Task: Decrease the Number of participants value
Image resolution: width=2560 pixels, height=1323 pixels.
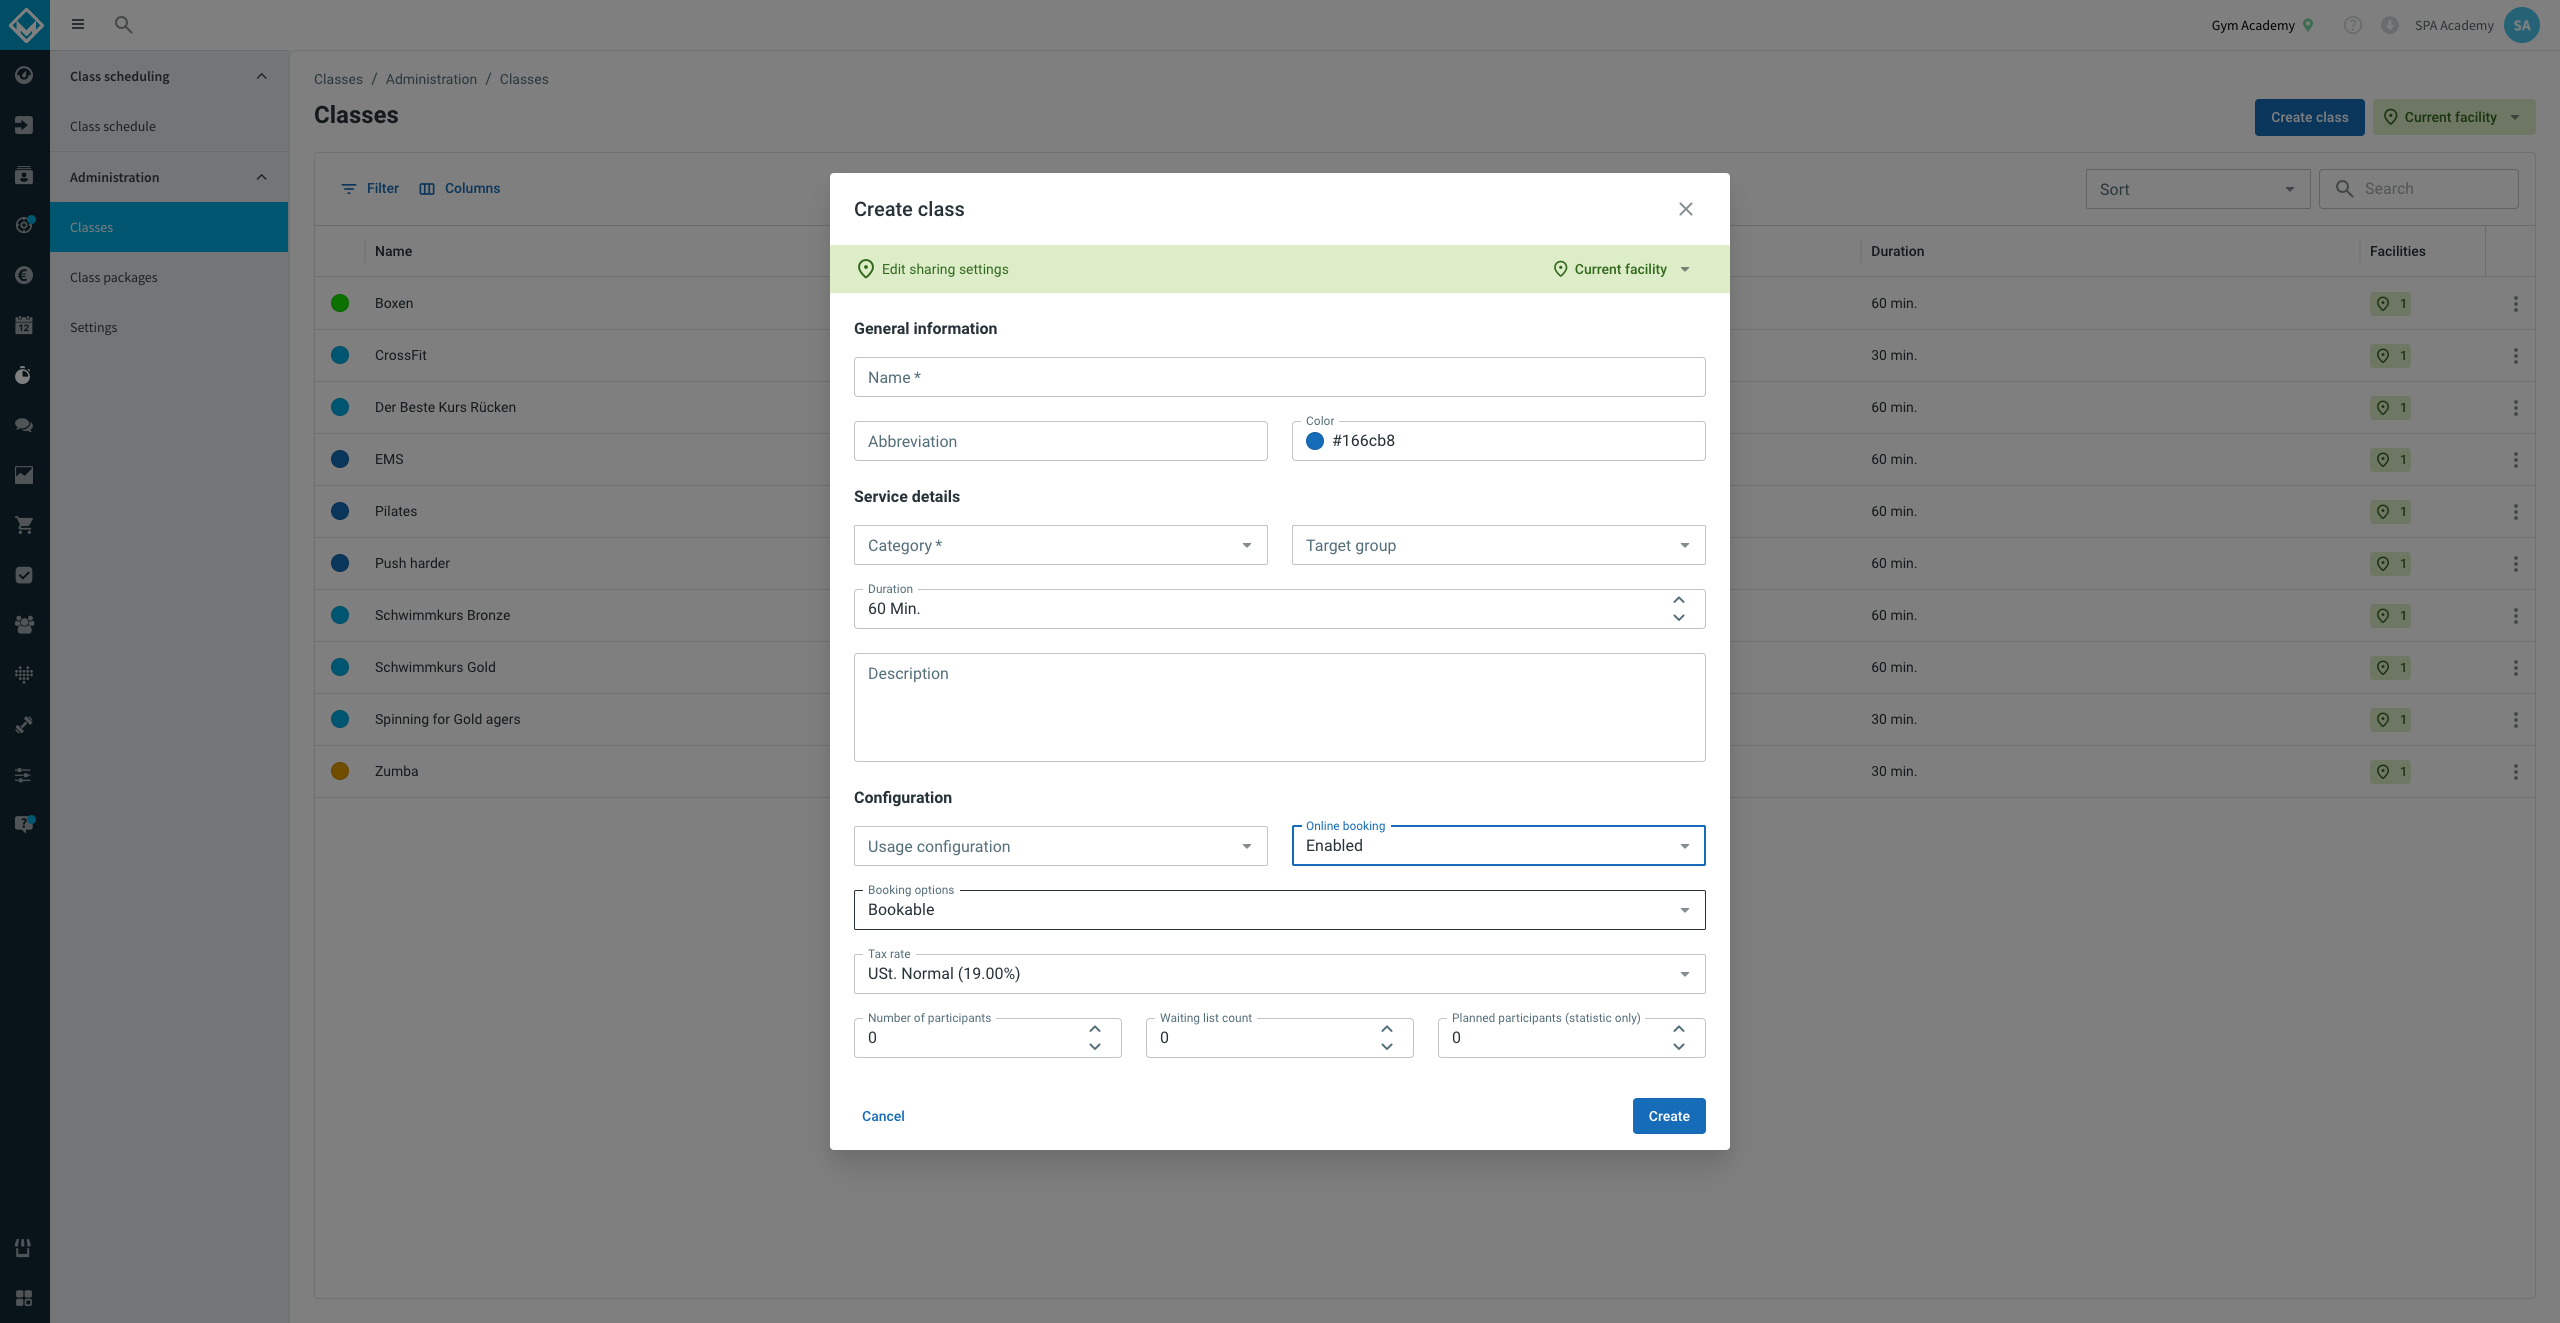Action: (x=1095, y=1046)
